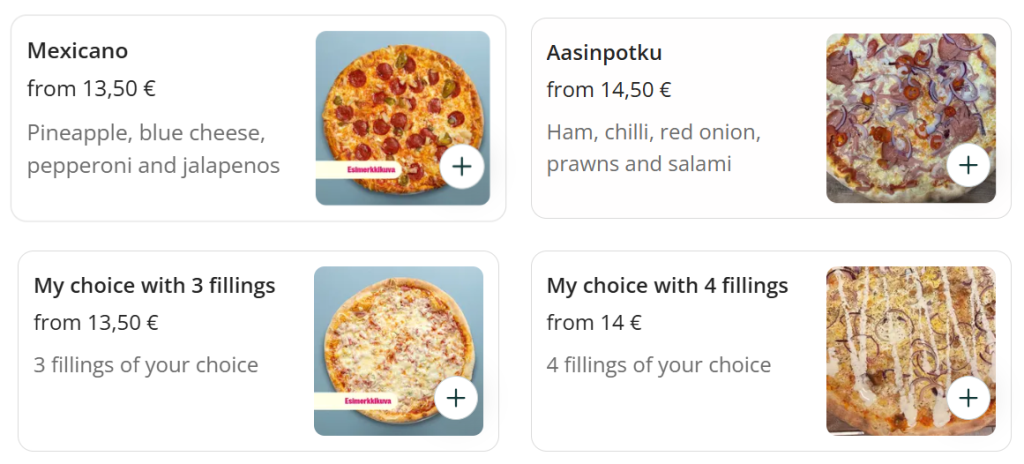Click the Mexicano price from 13,50 €
The width and height of the screenshot is (1024, 464).
click(x=91, y=88)
